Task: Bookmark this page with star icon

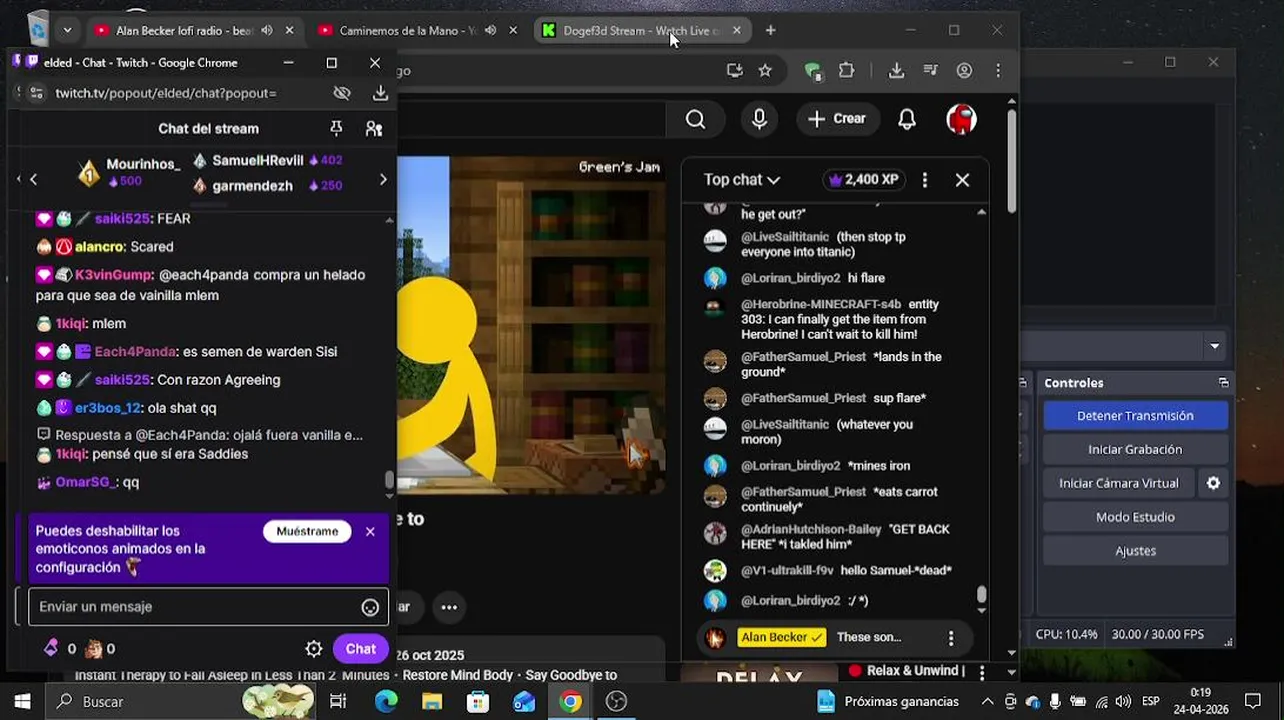Action: (x=765, y=70)
